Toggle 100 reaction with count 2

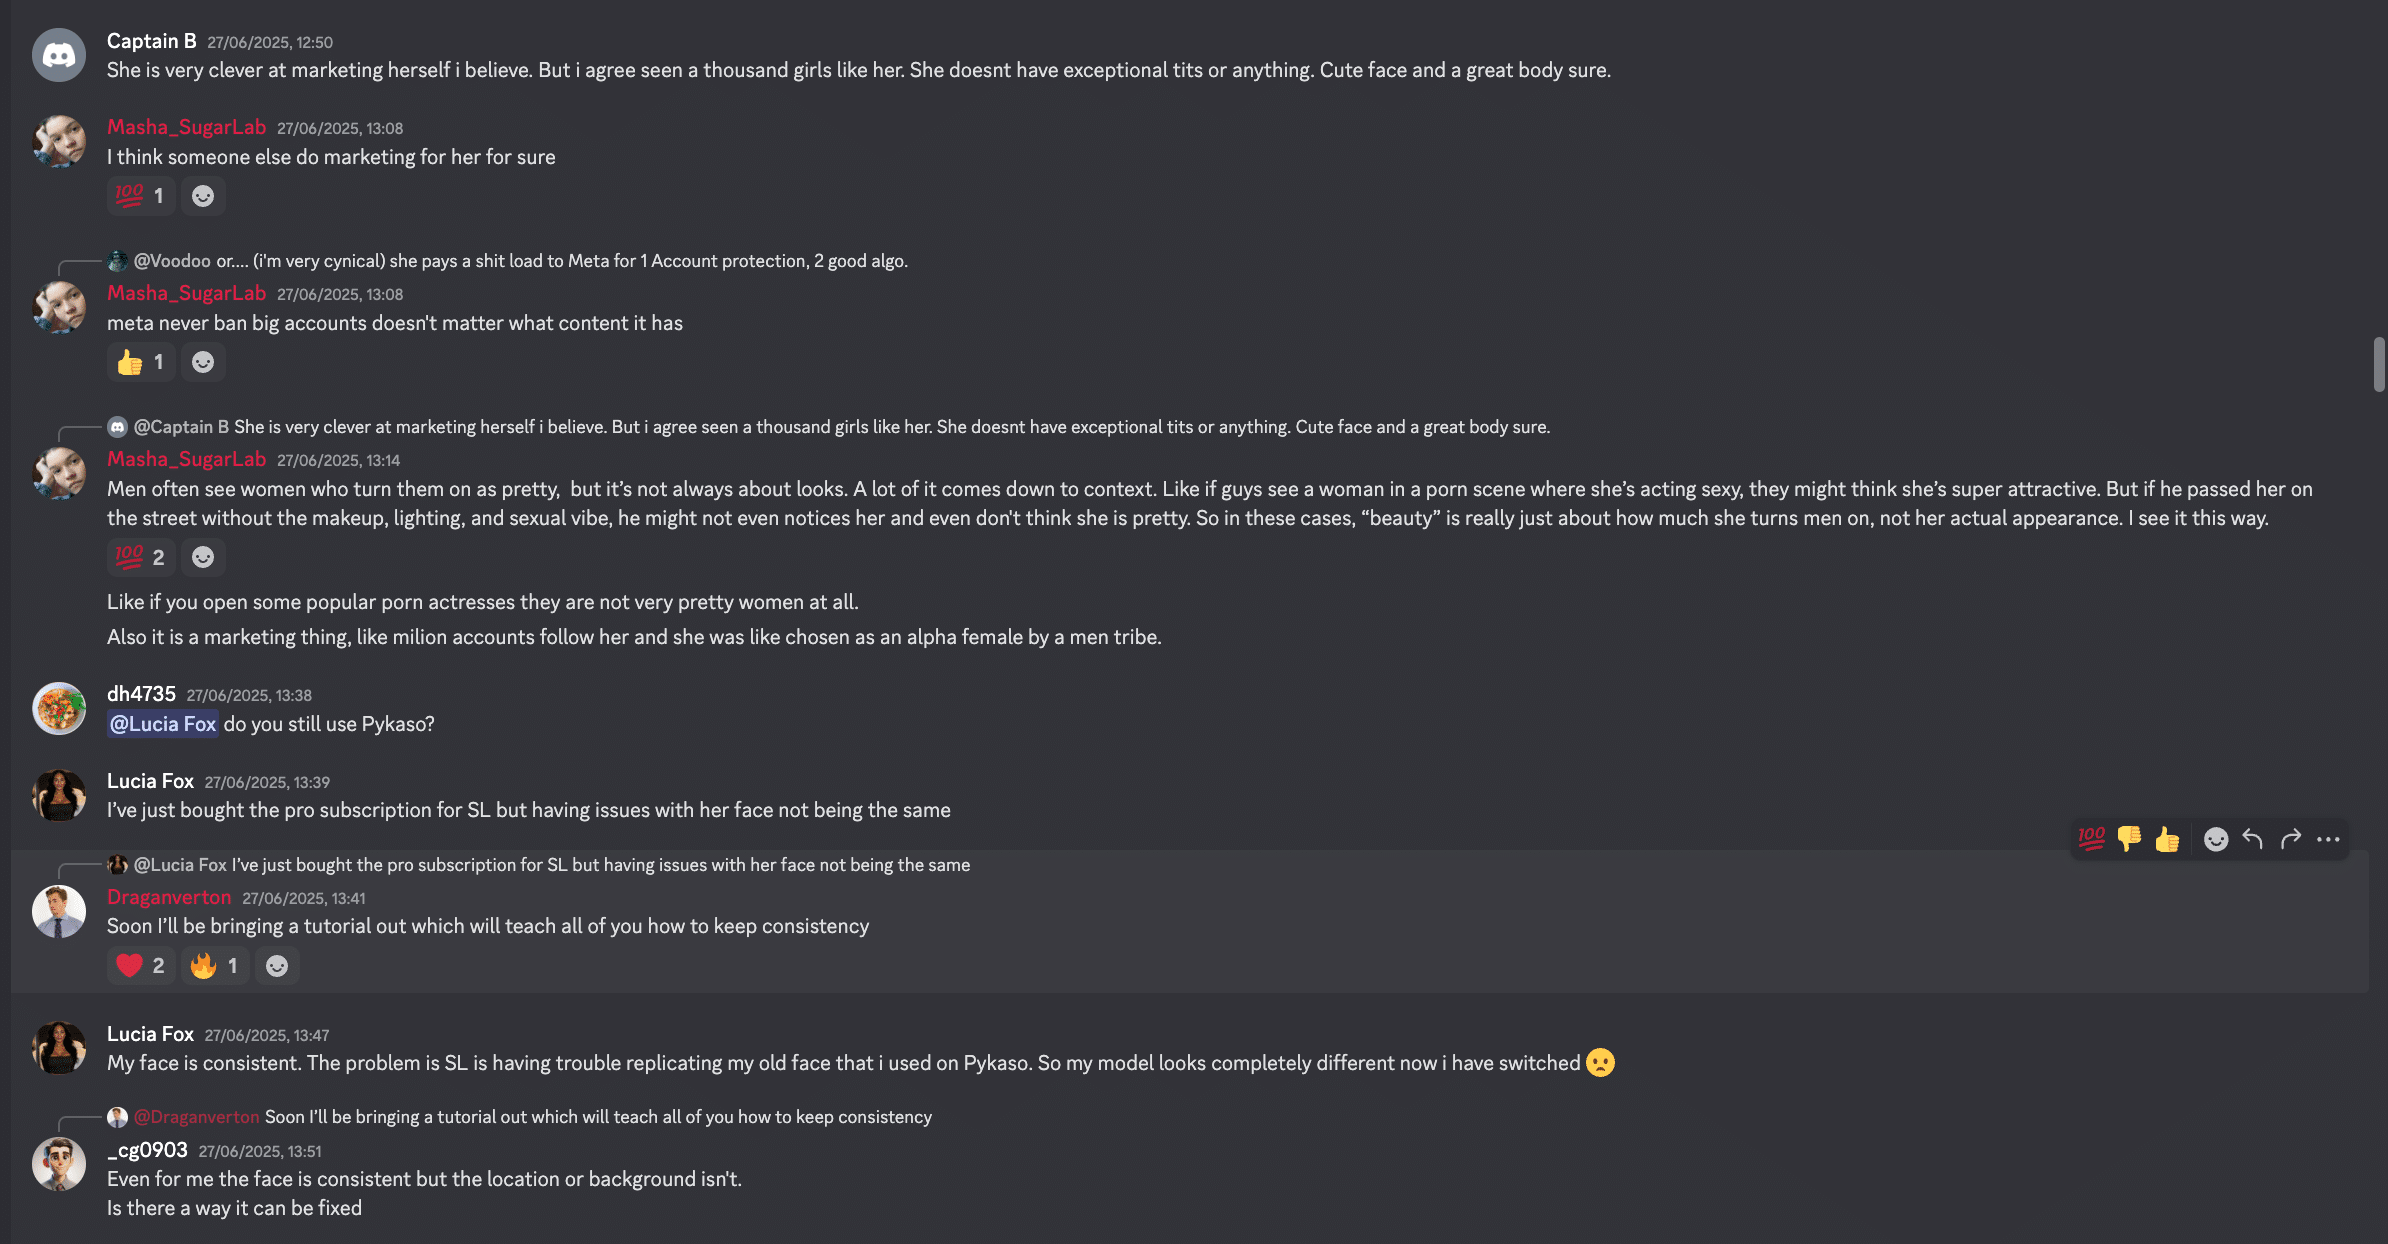click(x=141, y=557)
